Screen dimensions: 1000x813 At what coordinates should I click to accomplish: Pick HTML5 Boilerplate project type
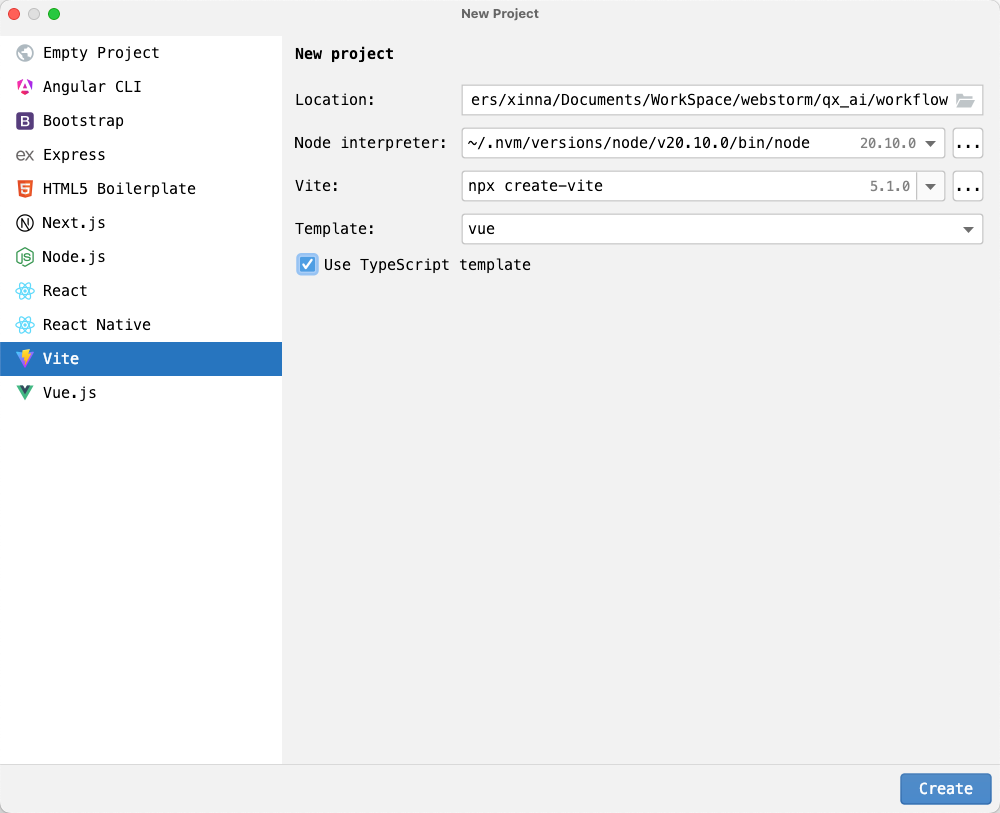point(141,189)
